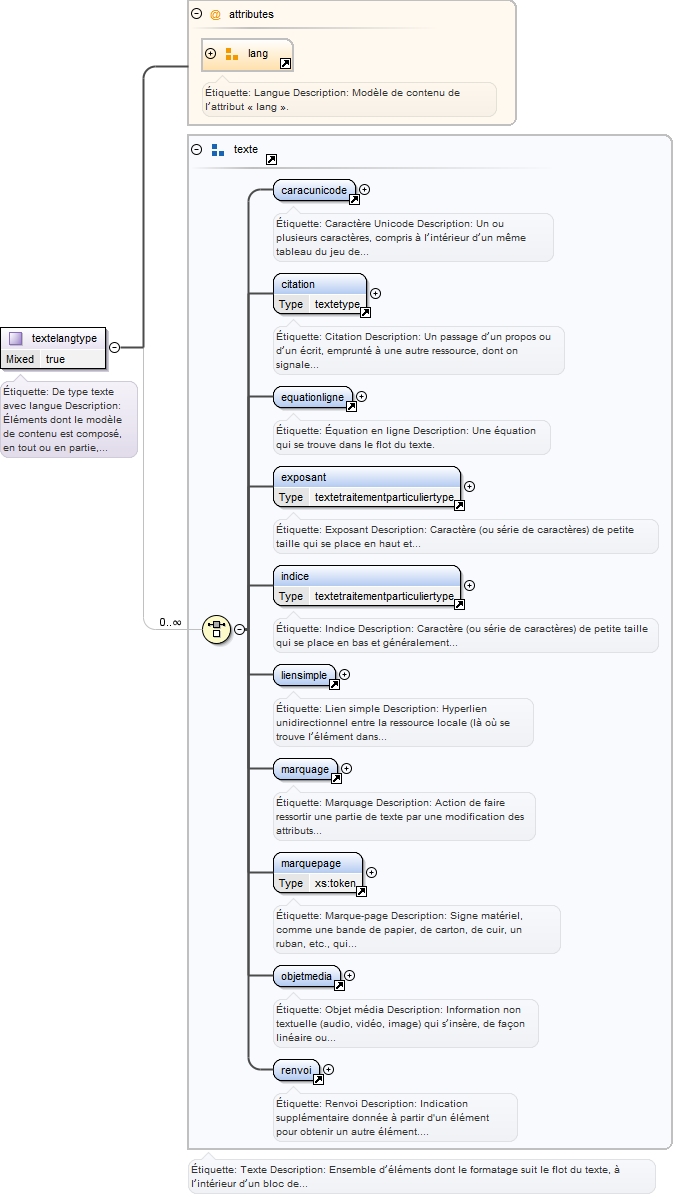This screenshot has height=1197, width=674.
Task: Select the objetmedia element box
Action: (x=307, y=976)
